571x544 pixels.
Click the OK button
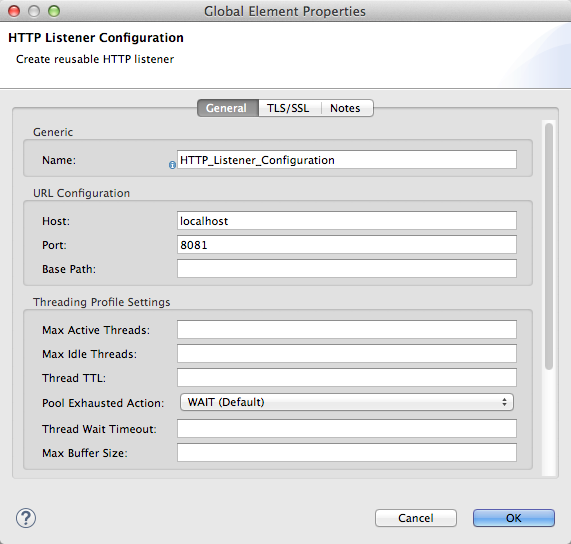(x=514, y=518)
